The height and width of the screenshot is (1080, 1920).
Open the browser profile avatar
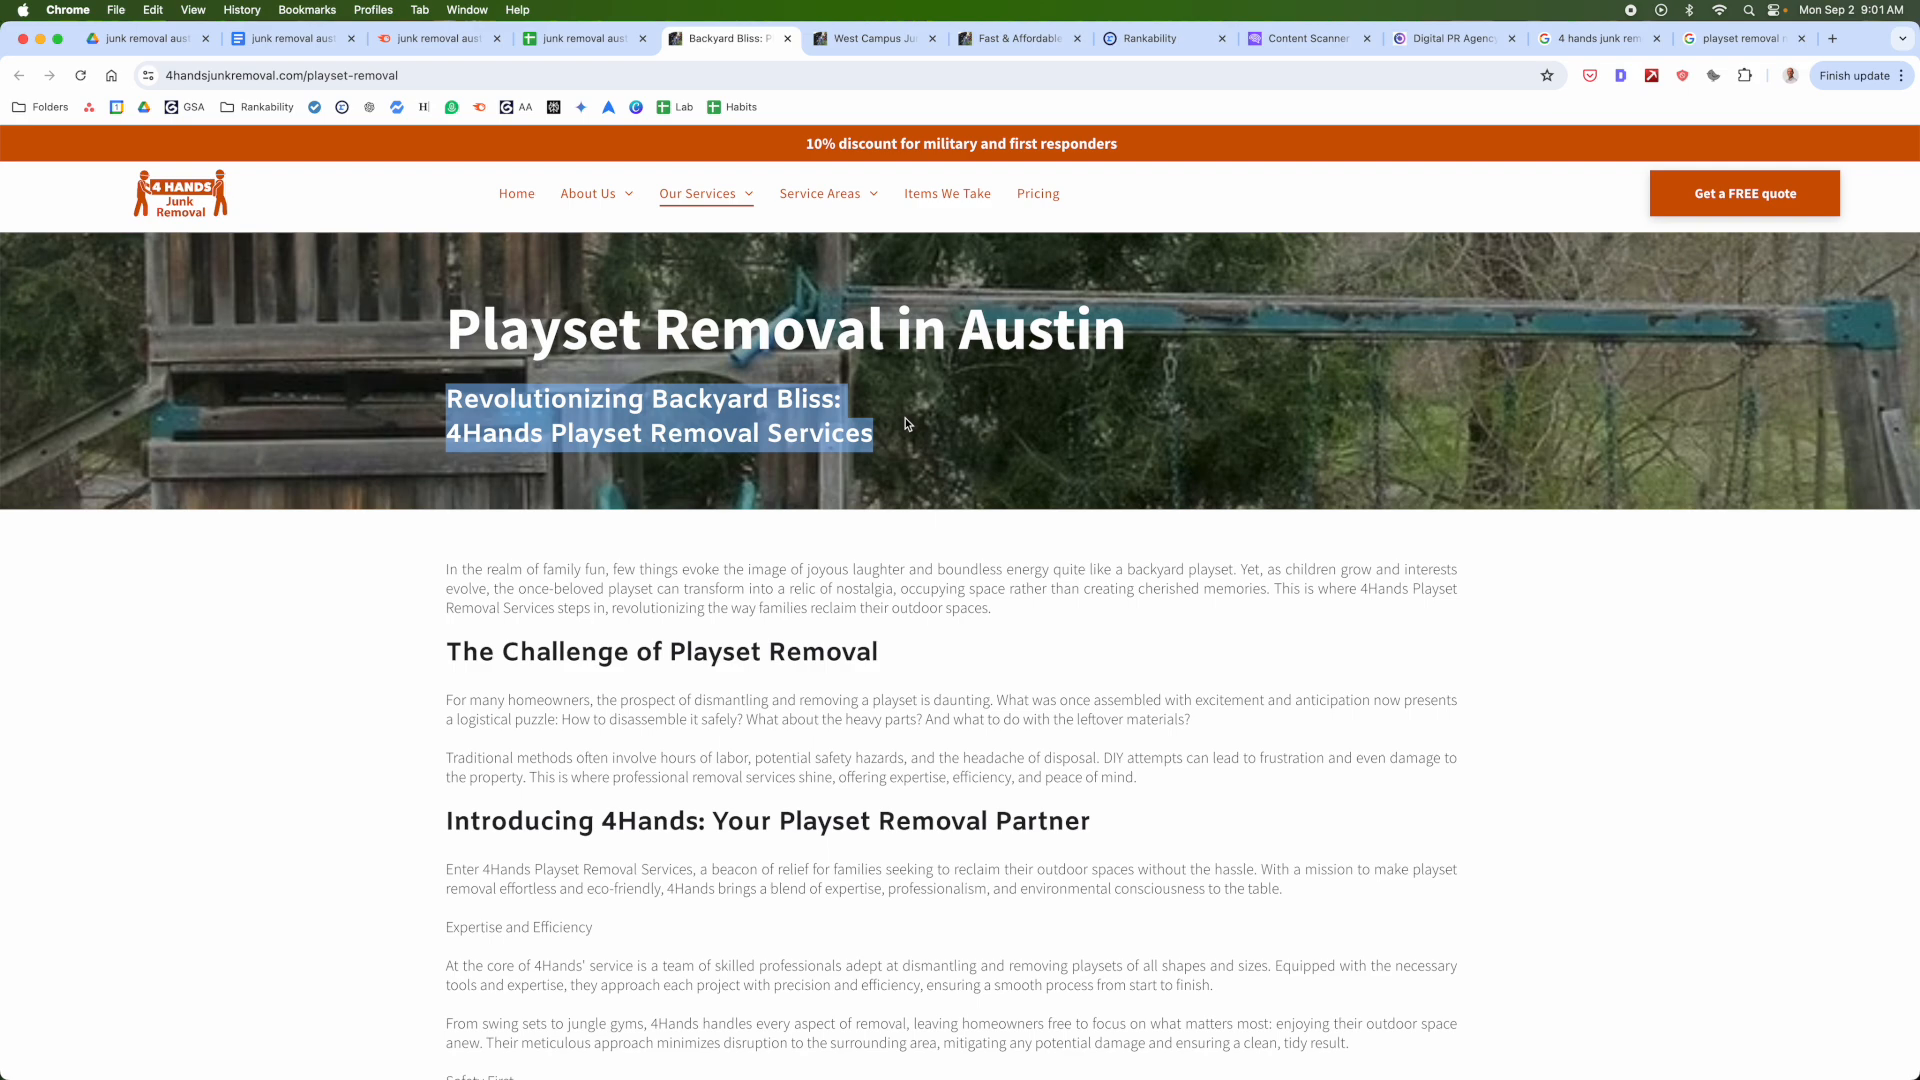1790,75
